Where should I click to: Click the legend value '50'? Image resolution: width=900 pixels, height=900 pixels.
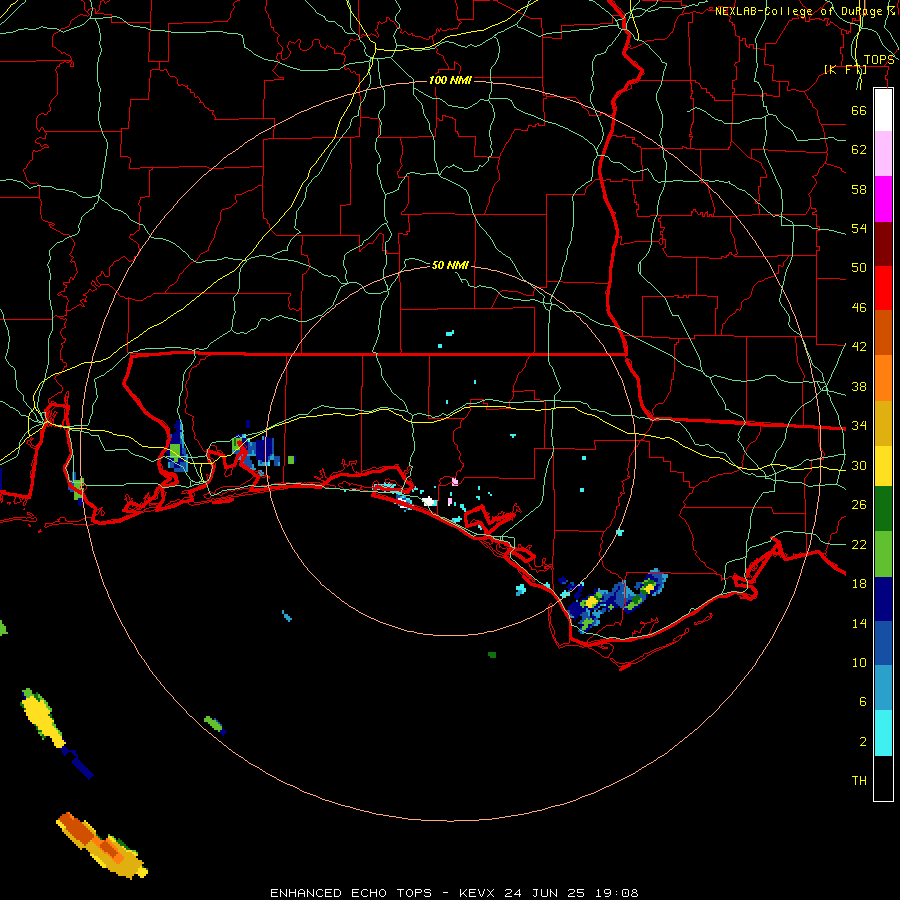(x=859, y=268)
